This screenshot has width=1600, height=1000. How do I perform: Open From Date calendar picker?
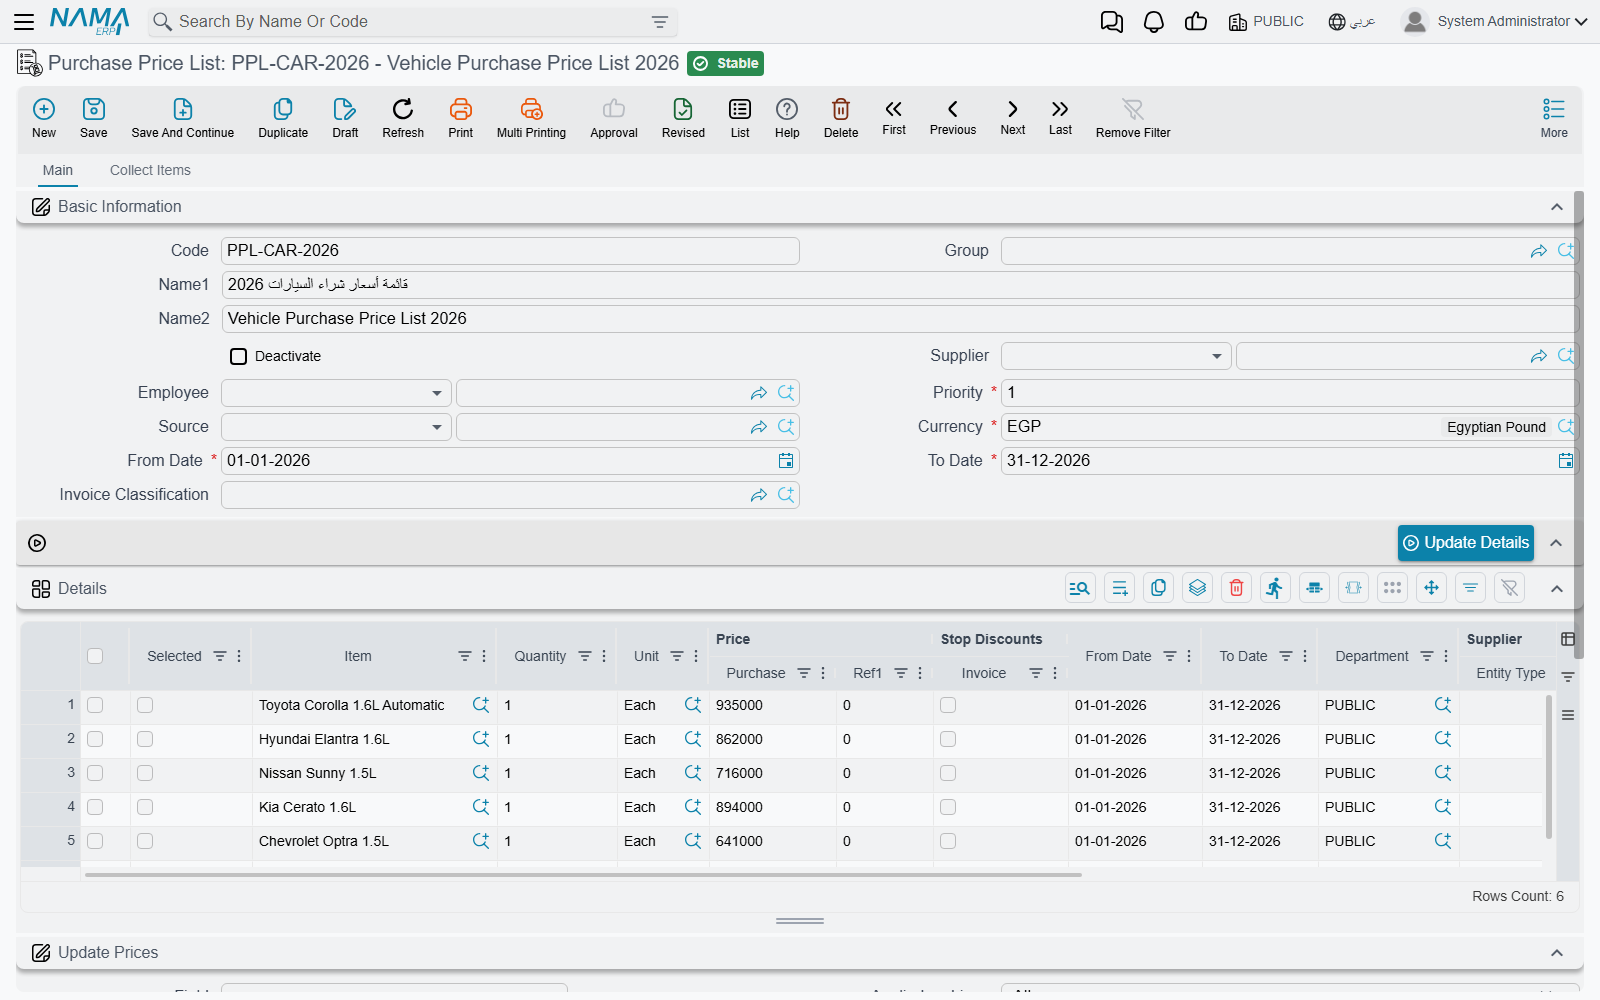tap(786, 461)
